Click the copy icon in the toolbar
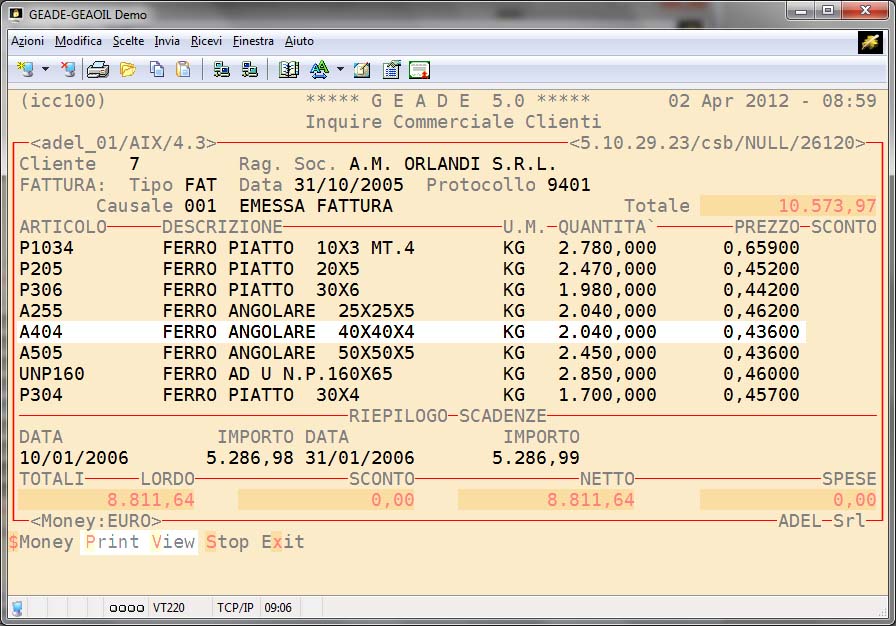 (x=157, y=70)
